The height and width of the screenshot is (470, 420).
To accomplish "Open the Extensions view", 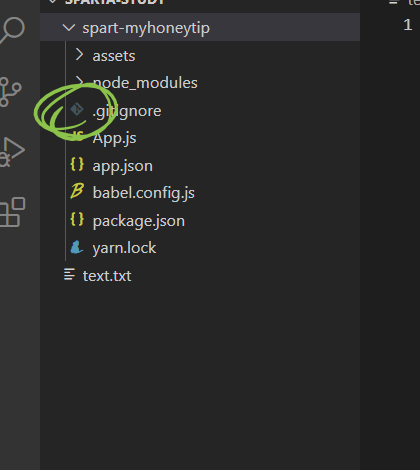I will tap(12, 212).
